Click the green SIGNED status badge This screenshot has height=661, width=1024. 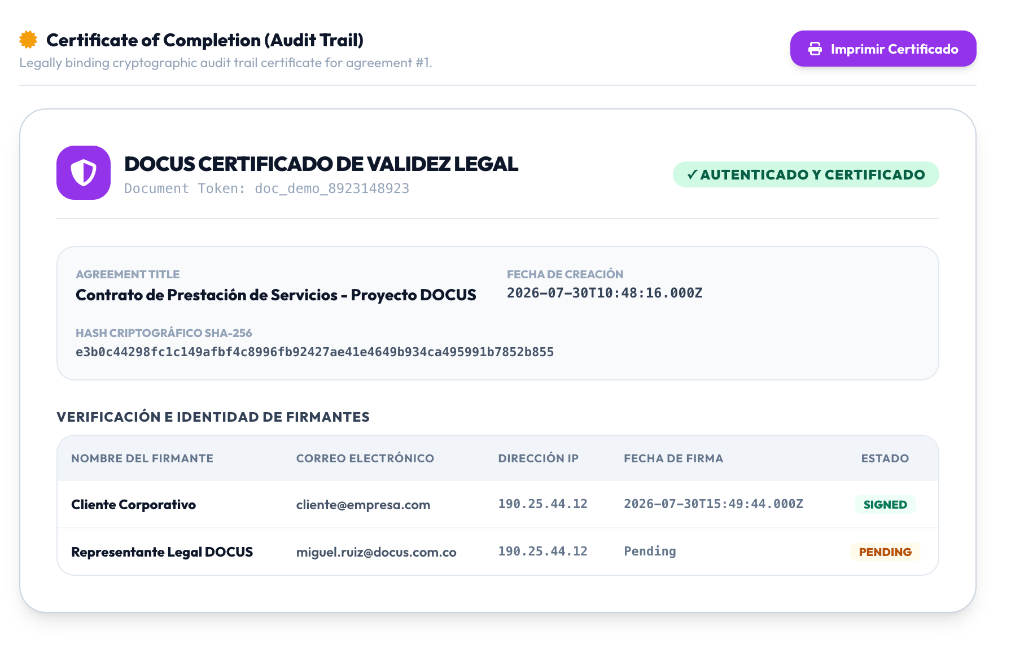pyautogui.click(x=885, y=504)
